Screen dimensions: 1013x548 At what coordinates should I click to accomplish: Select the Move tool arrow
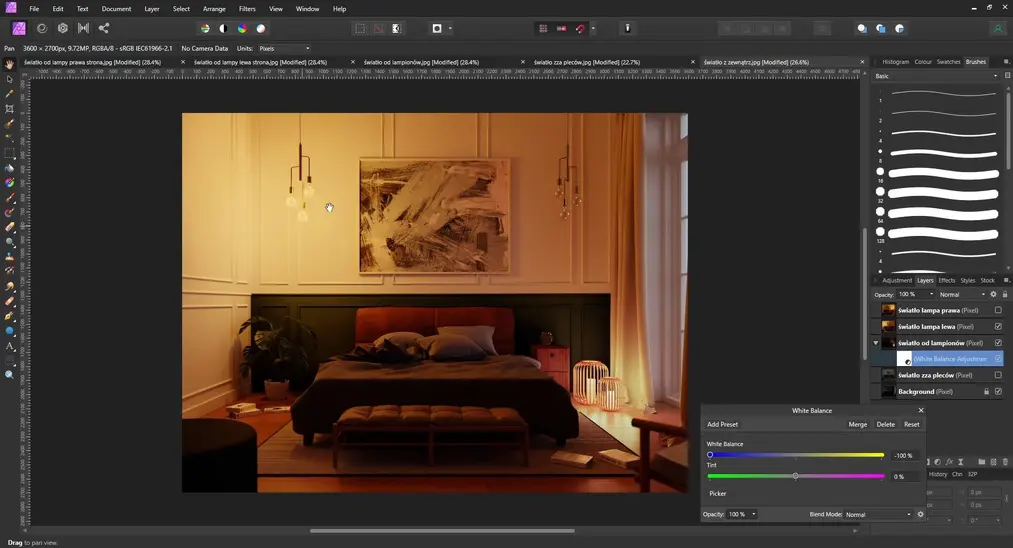pos(9,79)
